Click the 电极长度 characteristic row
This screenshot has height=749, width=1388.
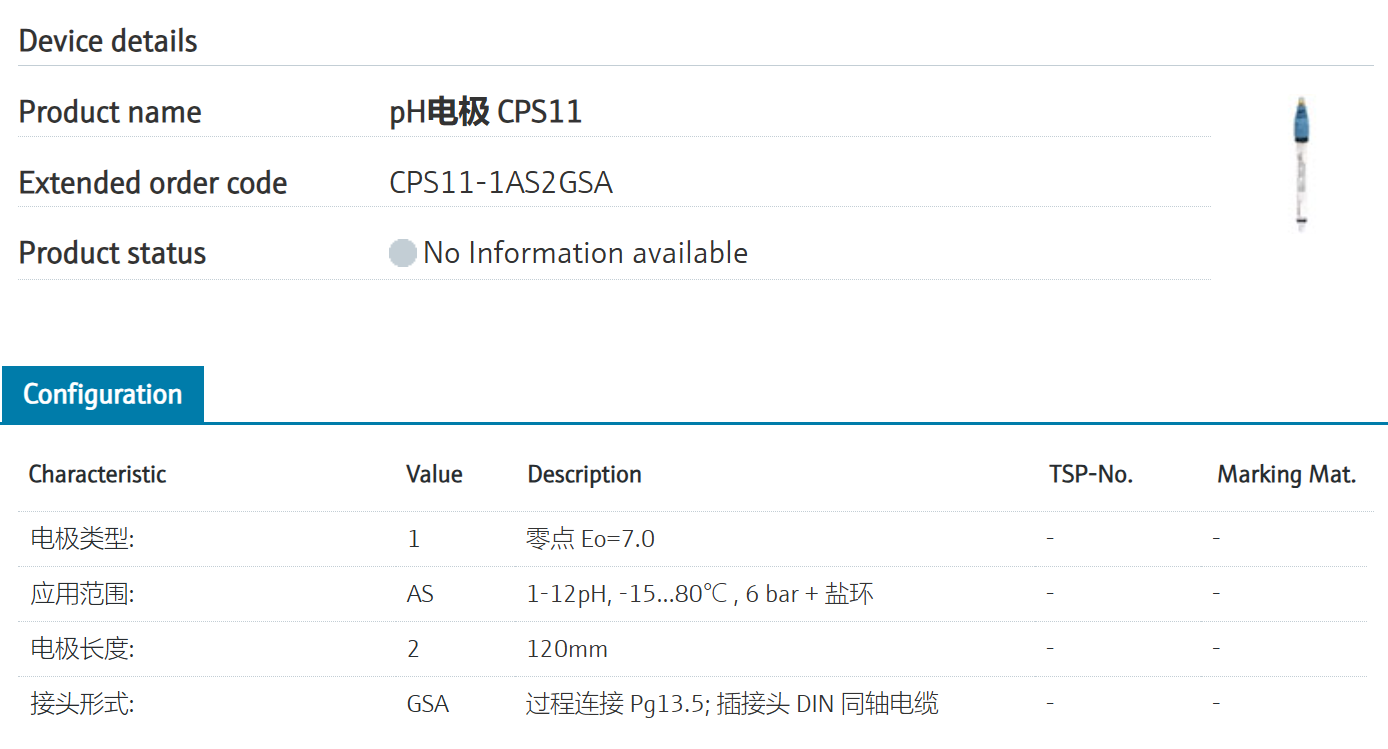[82, 649]
